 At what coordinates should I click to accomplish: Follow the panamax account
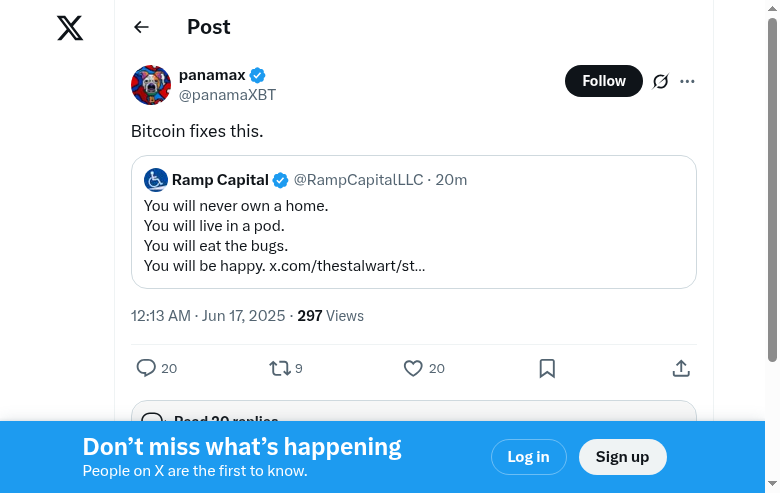pyautogui.click(x=603, y=81)
